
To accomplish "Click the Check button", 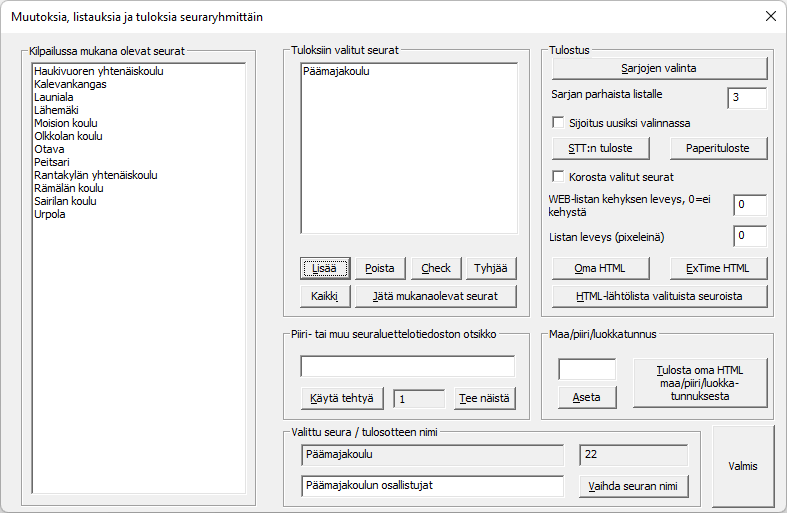I will click(435, 268).
